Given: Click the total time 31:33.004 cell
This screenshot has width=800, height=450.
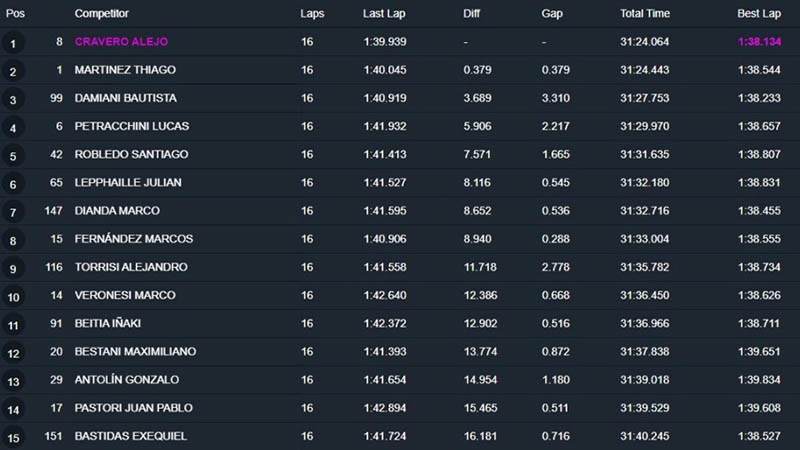Looking at the screenshot, I should click(x=645, y=239).
